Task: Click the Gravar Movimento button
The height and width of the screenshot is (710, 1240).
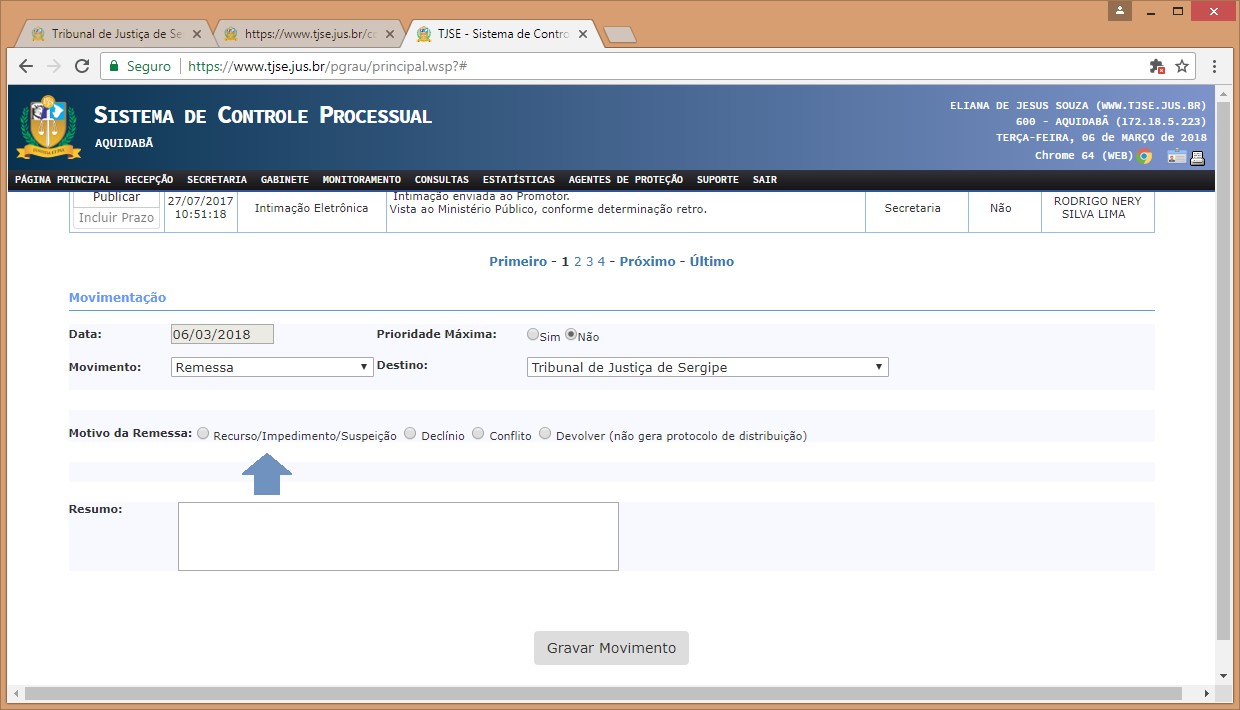Action: [611, 648]
